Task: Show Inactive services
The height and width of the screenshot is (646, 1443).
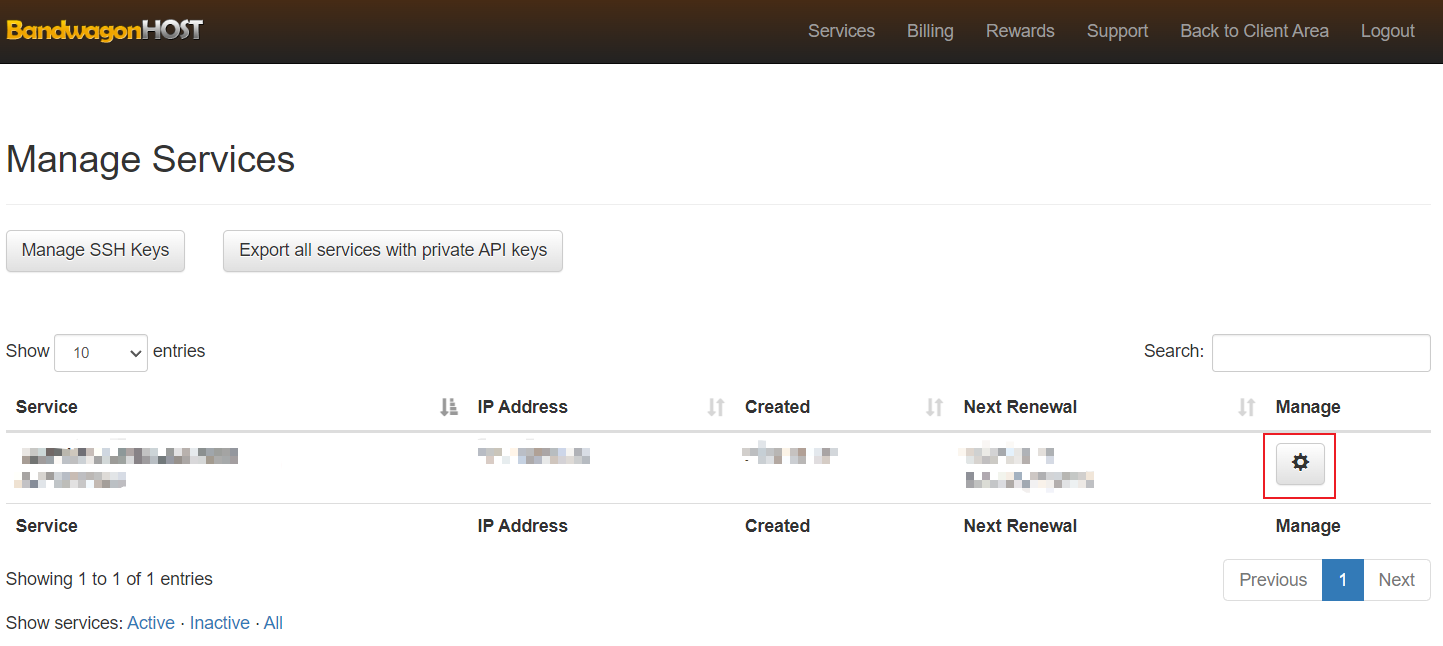Action: coord(220,623)
